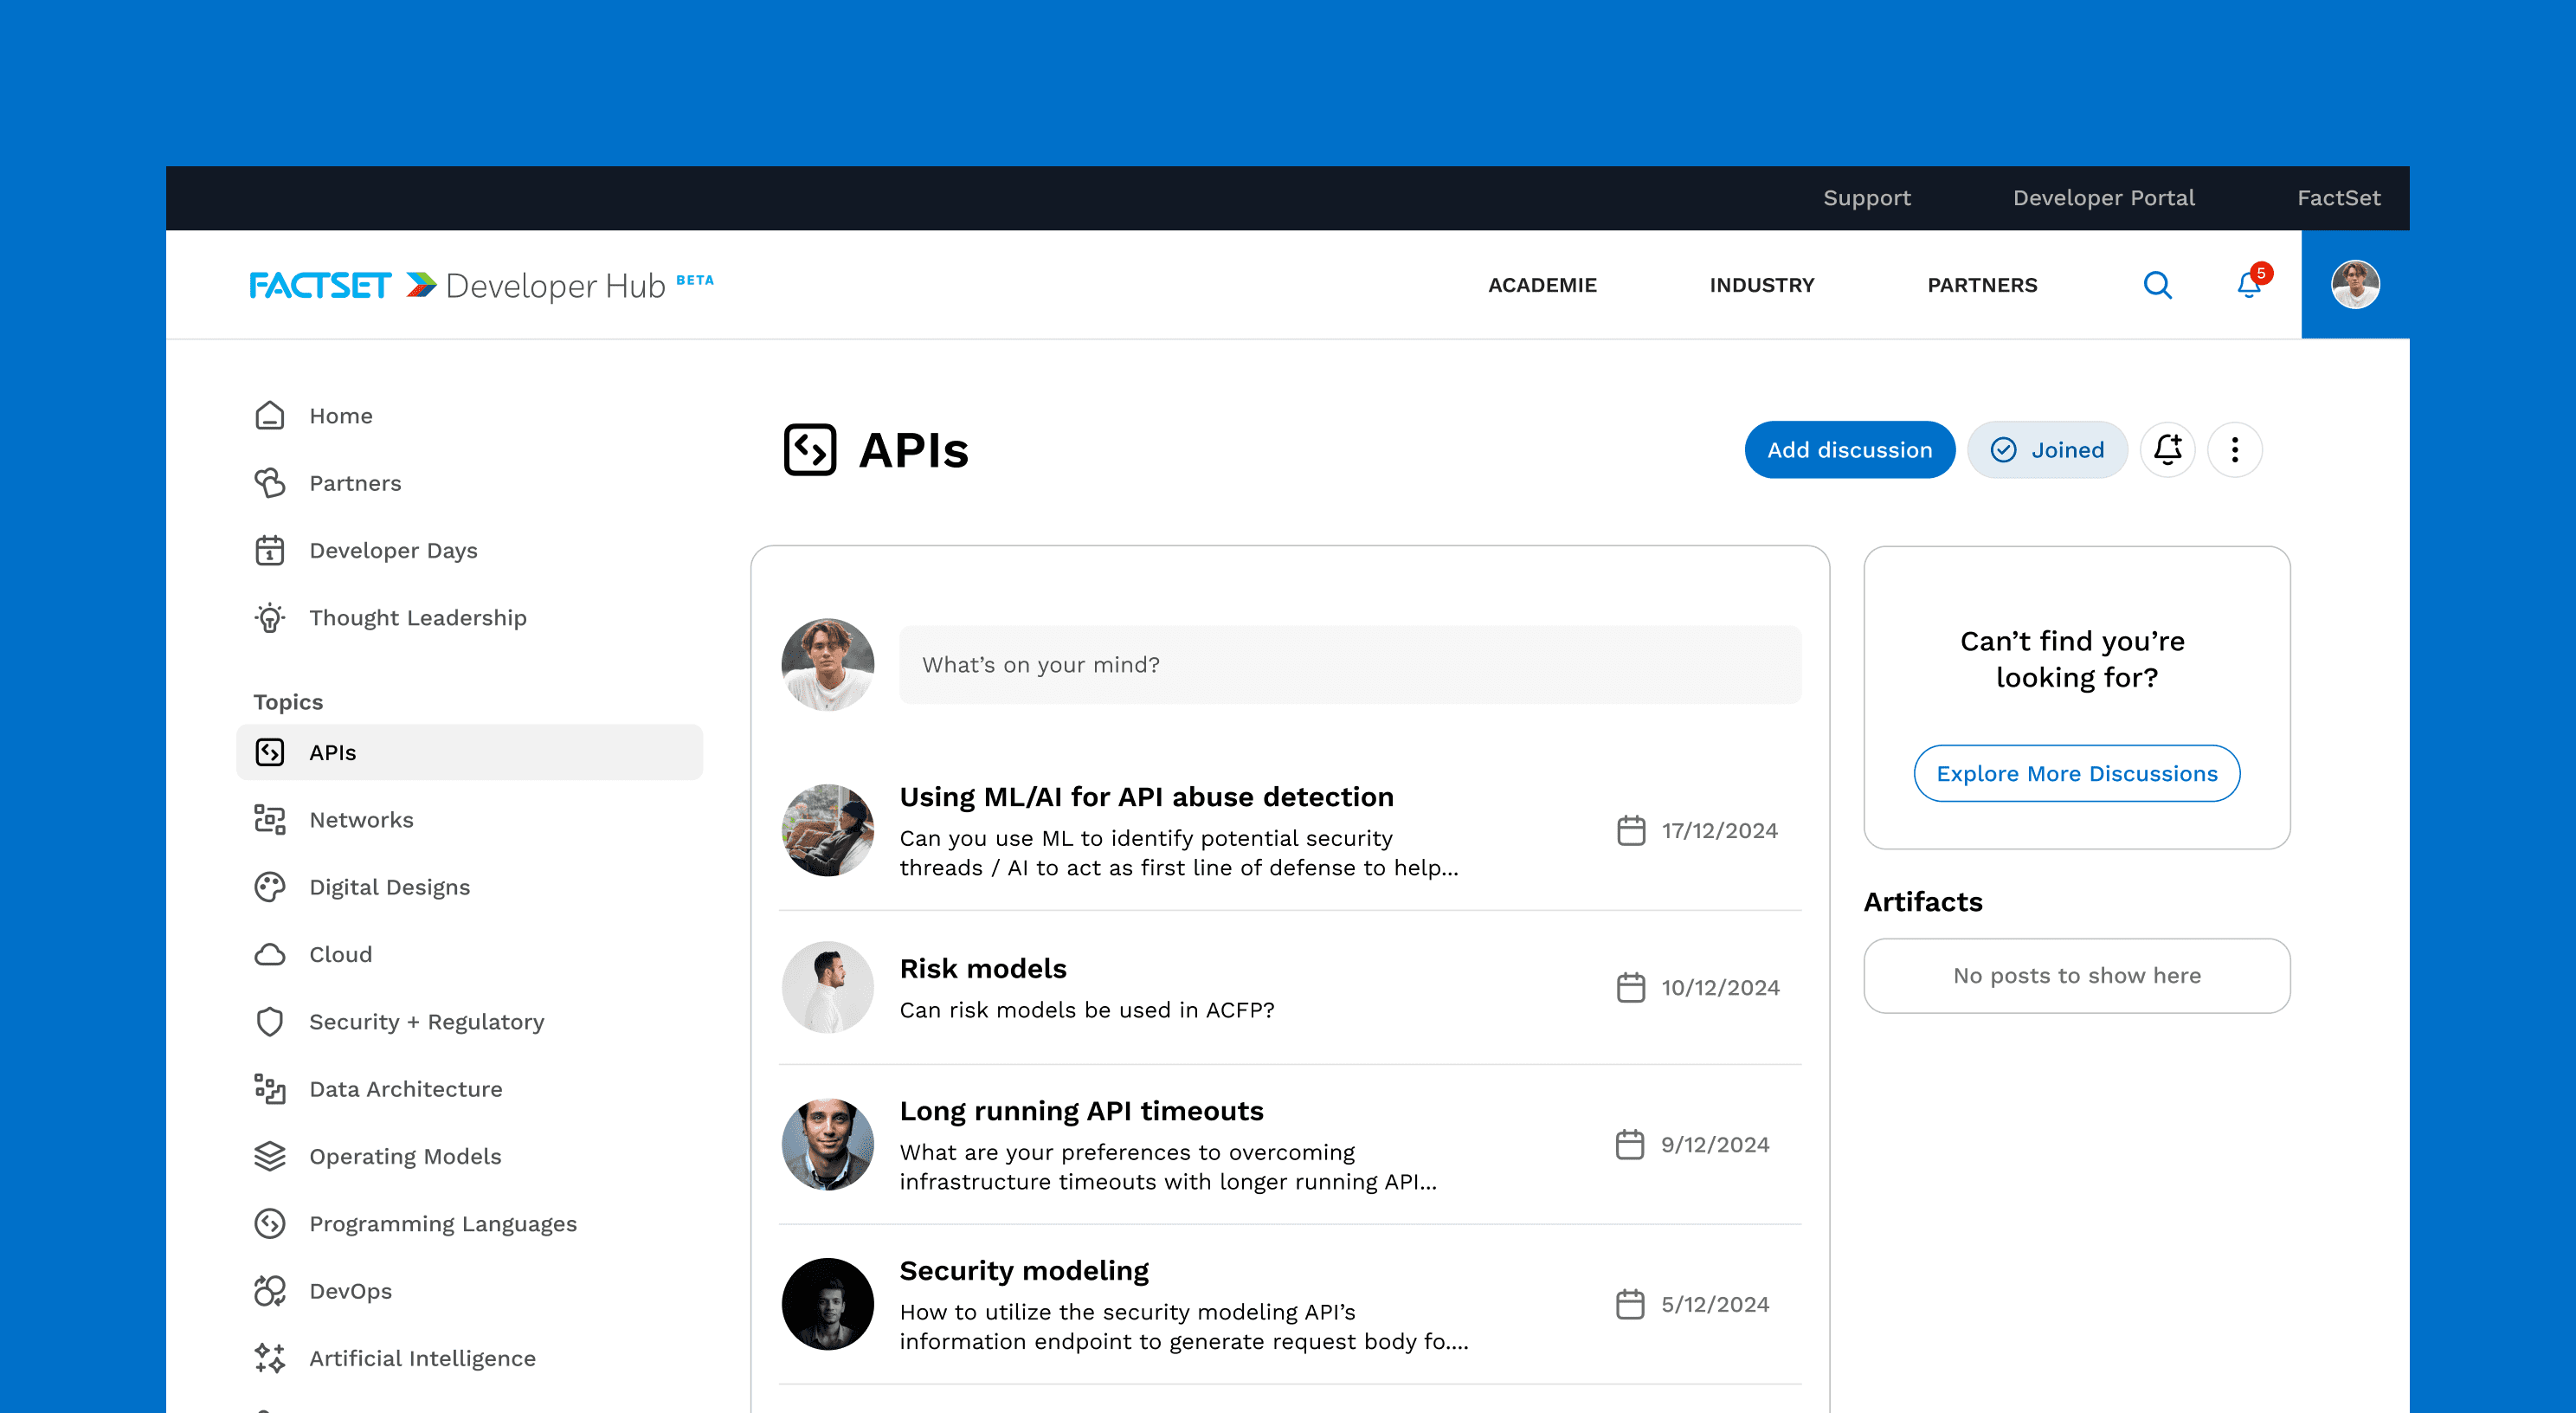Click the APIs topic icon in sidebar
Image resolution: width=2576 pixels, height=1413 pixels.
(x=270, y=752)
